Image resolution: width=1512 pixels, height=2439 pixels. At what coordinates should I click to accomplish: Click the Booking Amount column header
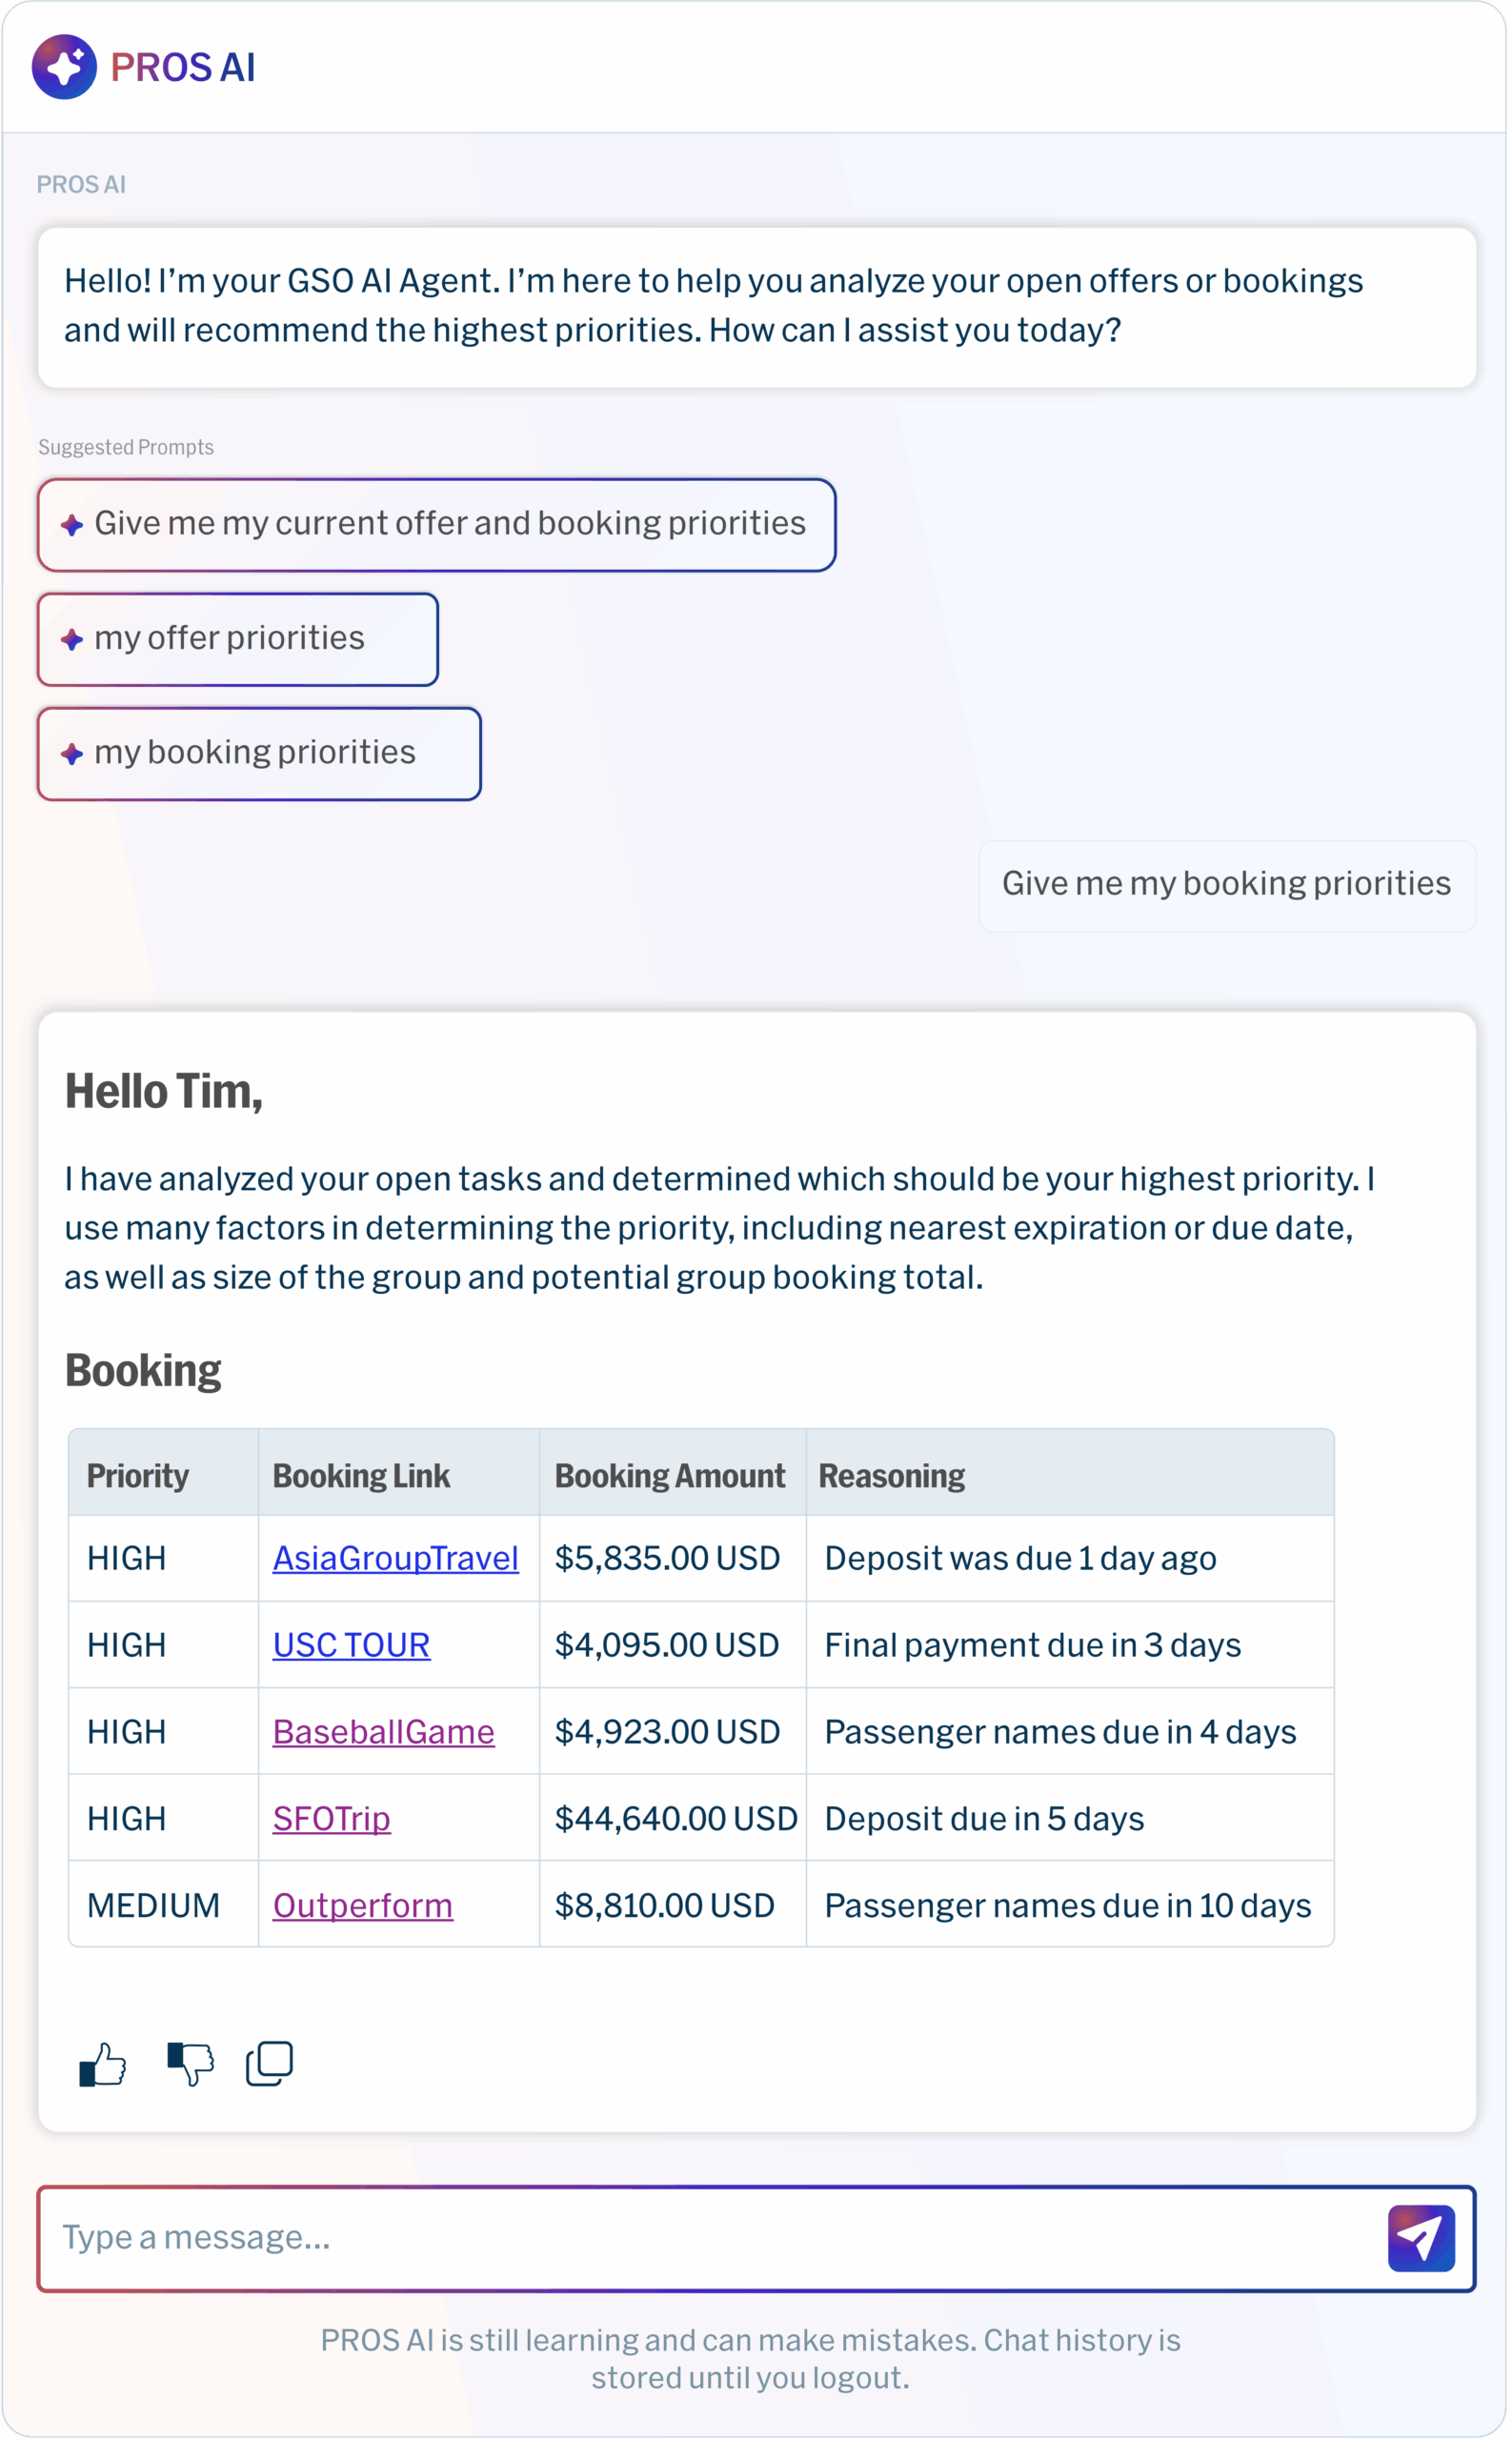tap(670, 1476)
